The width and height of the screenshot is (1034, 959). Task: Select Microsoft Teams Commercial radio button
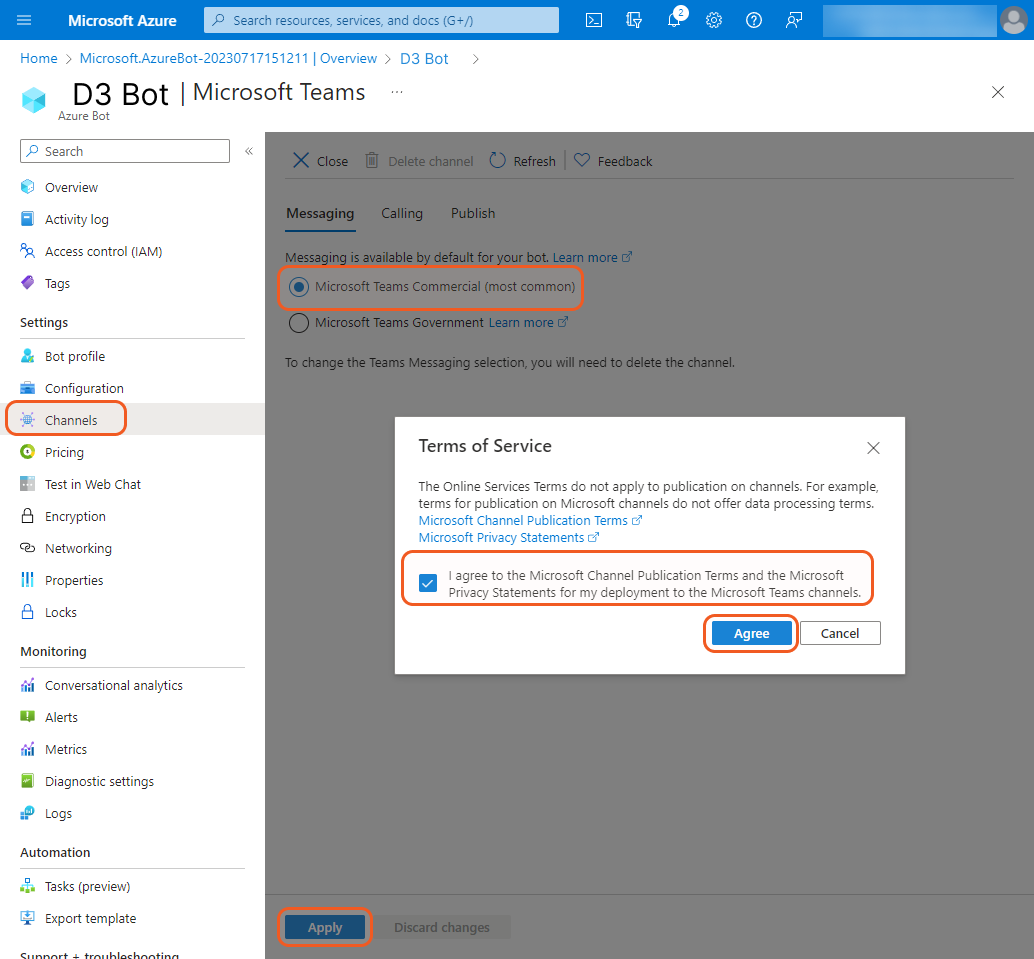click(x=299, y=287)
